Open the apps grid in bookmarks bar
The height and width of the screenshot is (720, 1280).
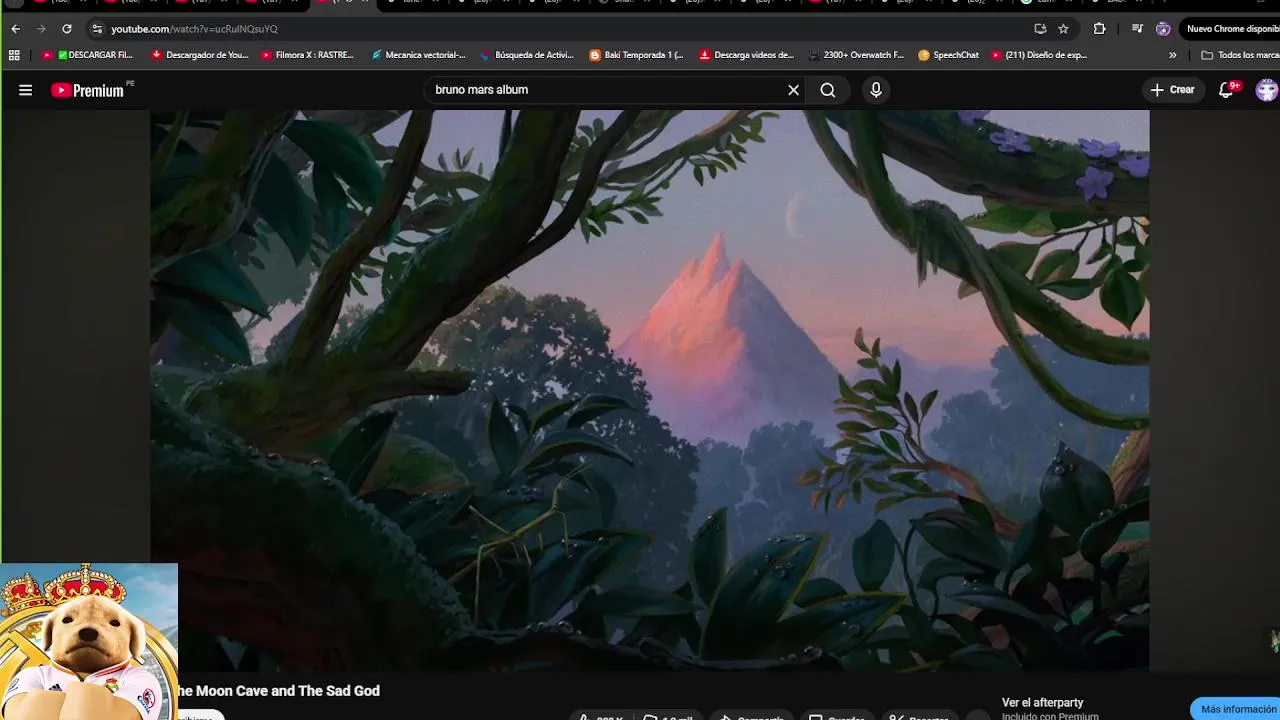click(14, 55)
